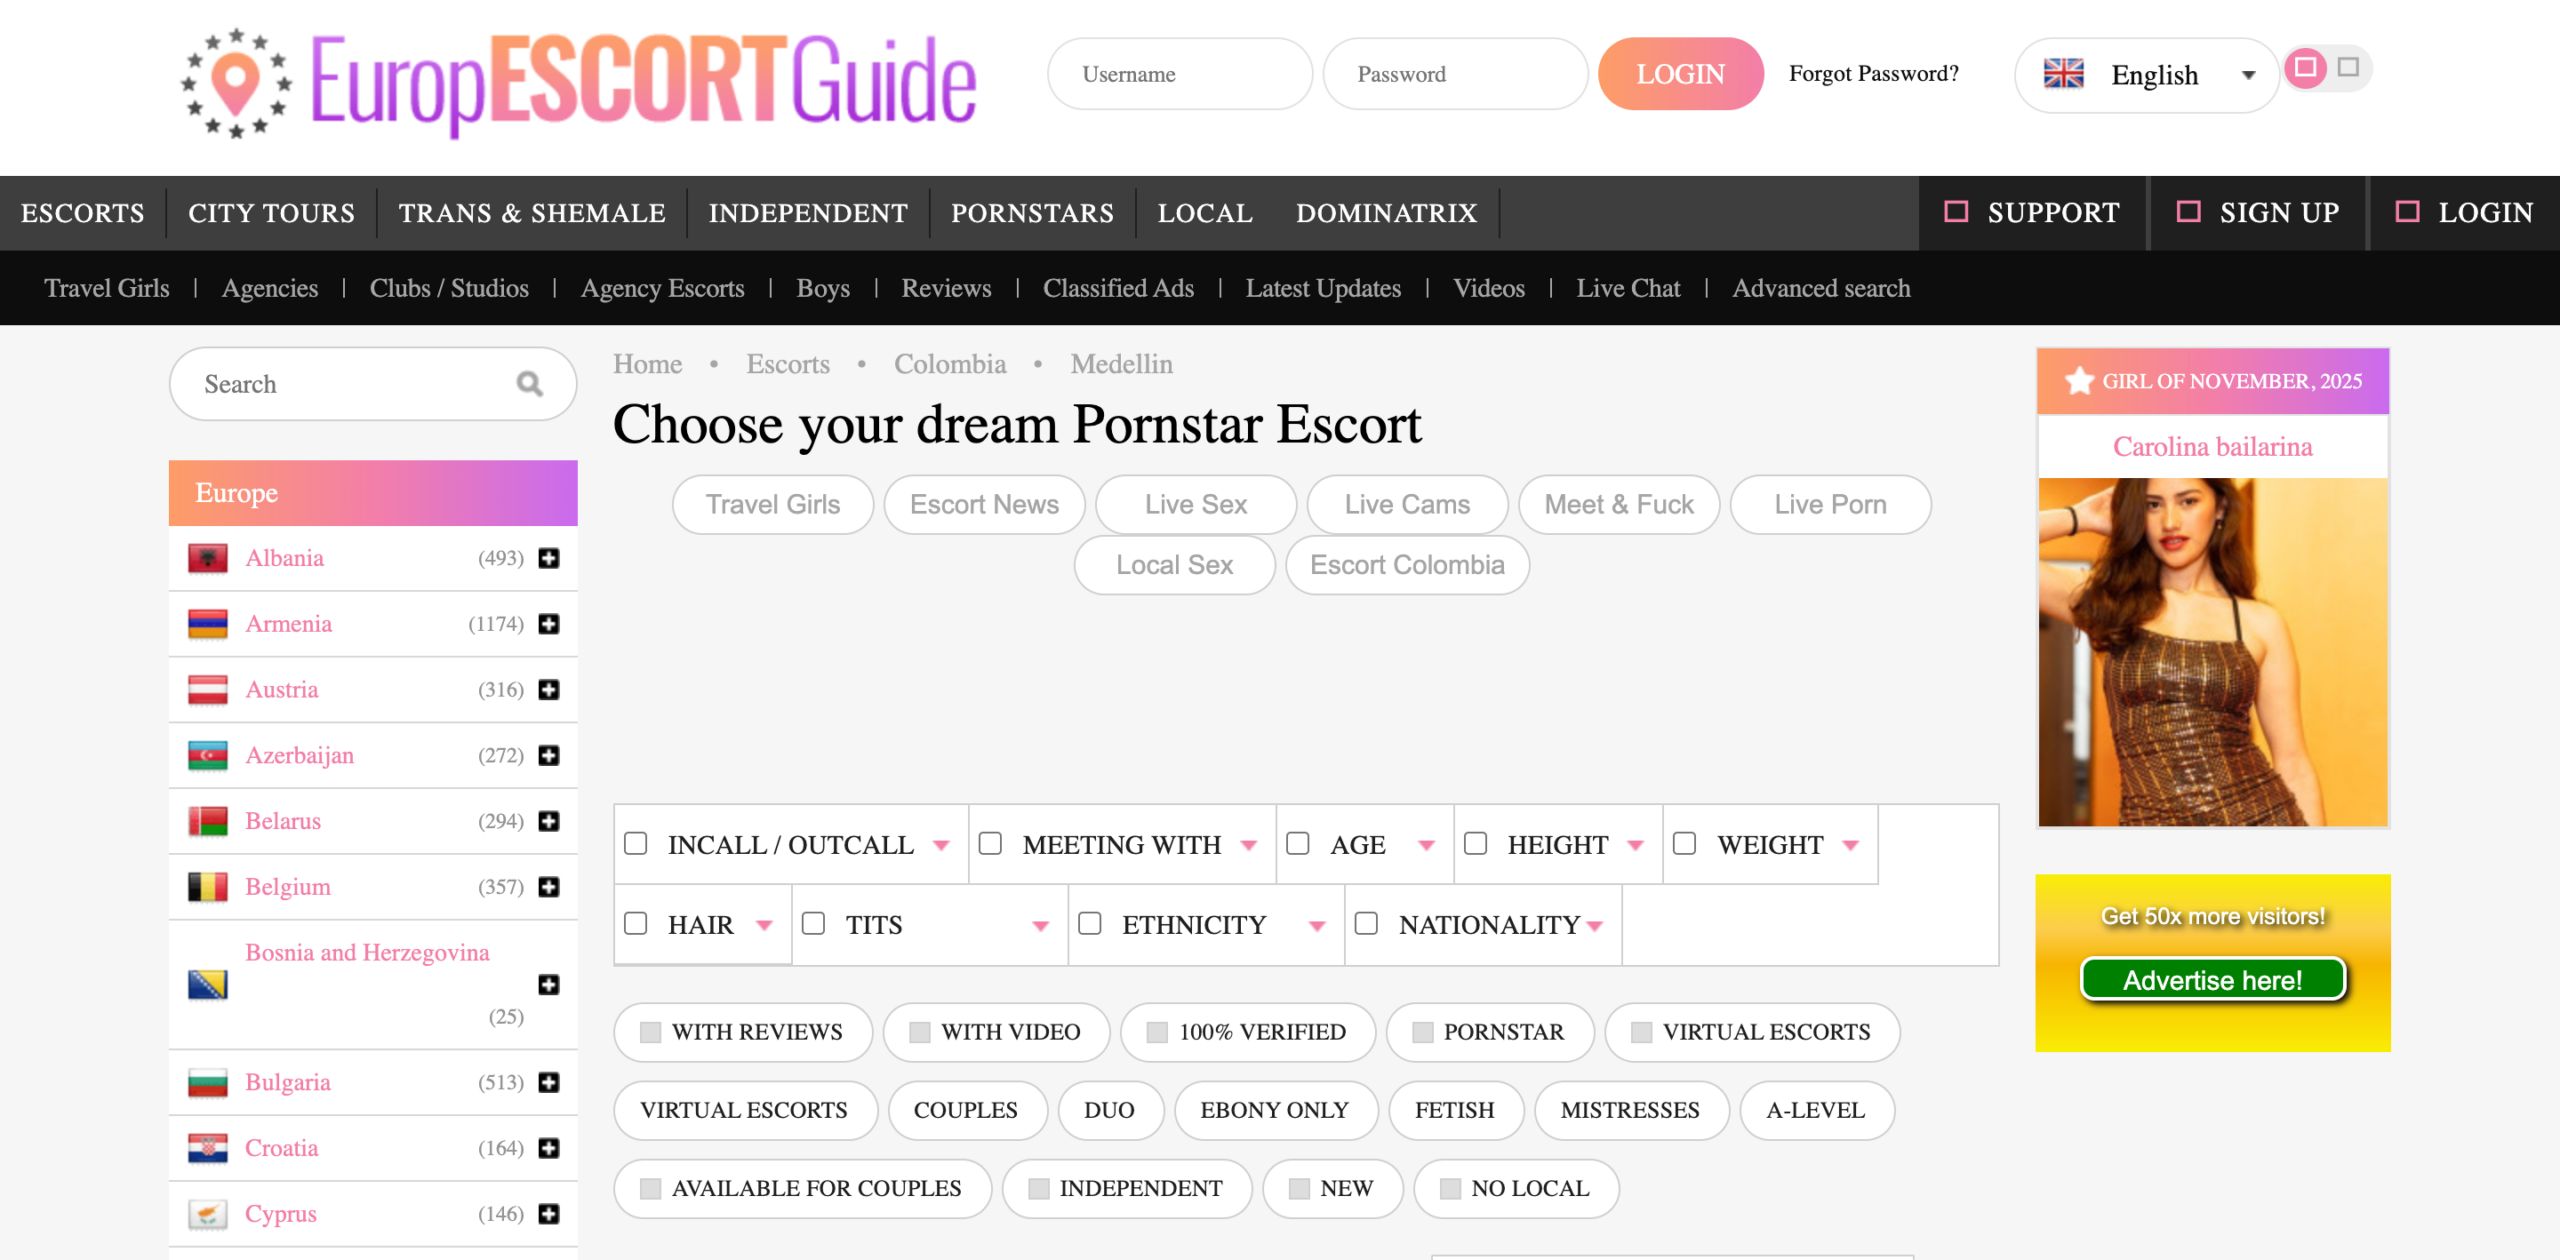Click the Belgium flag icon
Viewport: 2560px width, 1260px height.
[x=209, y=886]
